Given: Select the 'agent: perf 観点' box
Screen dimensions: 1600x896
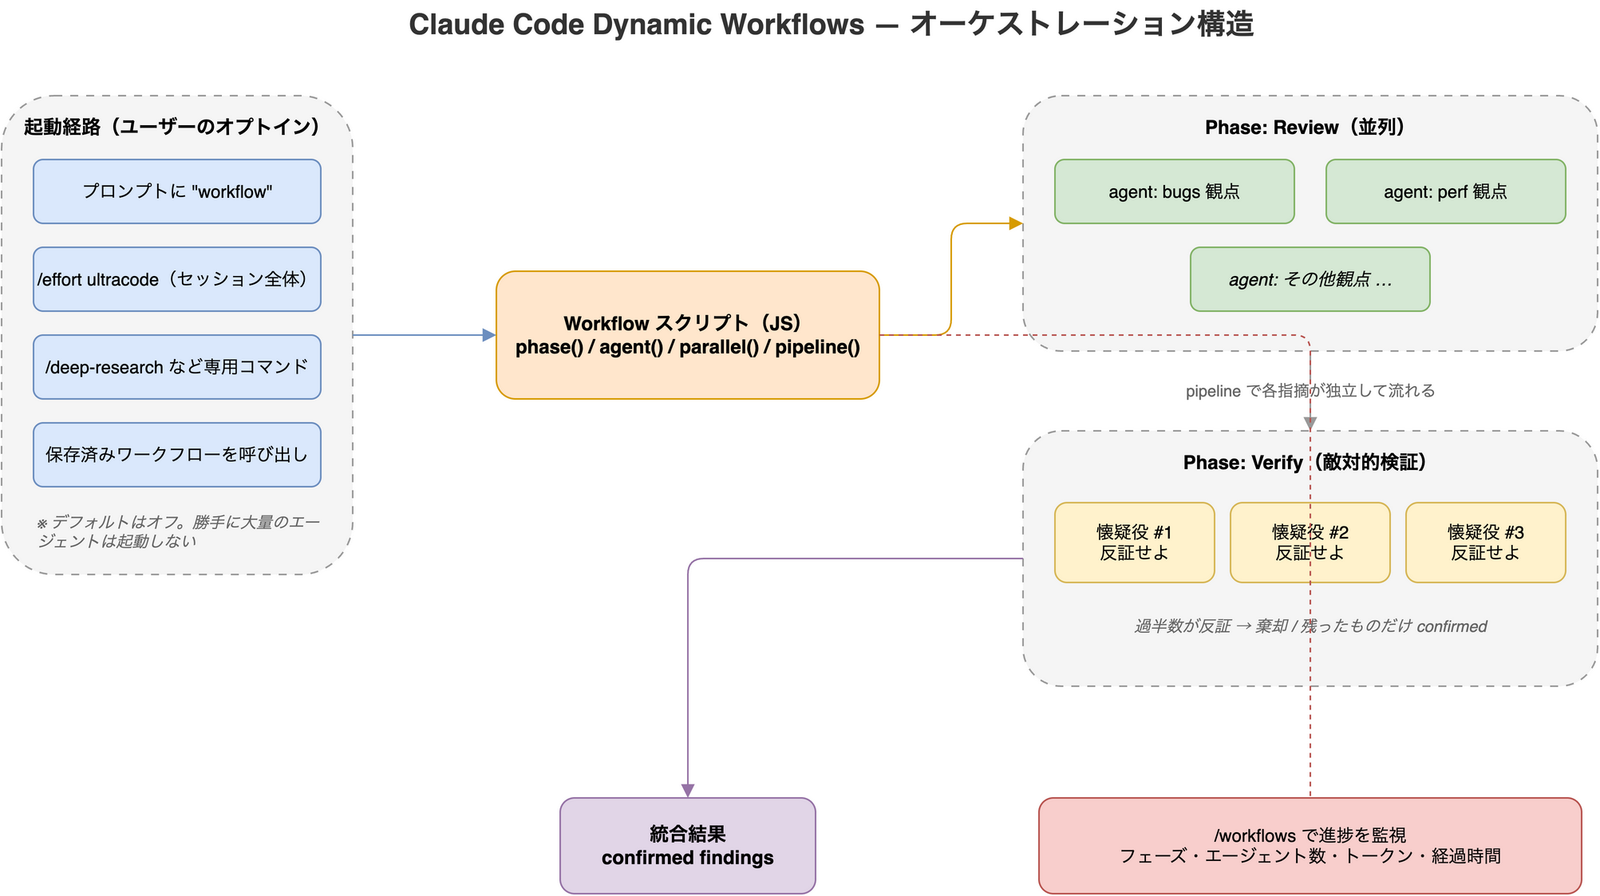Looking at the screenshot, I should point(1446,191).
